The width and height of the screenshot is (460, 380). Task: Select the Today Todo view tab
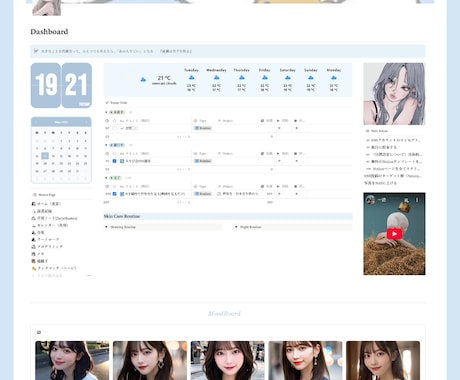116,103
